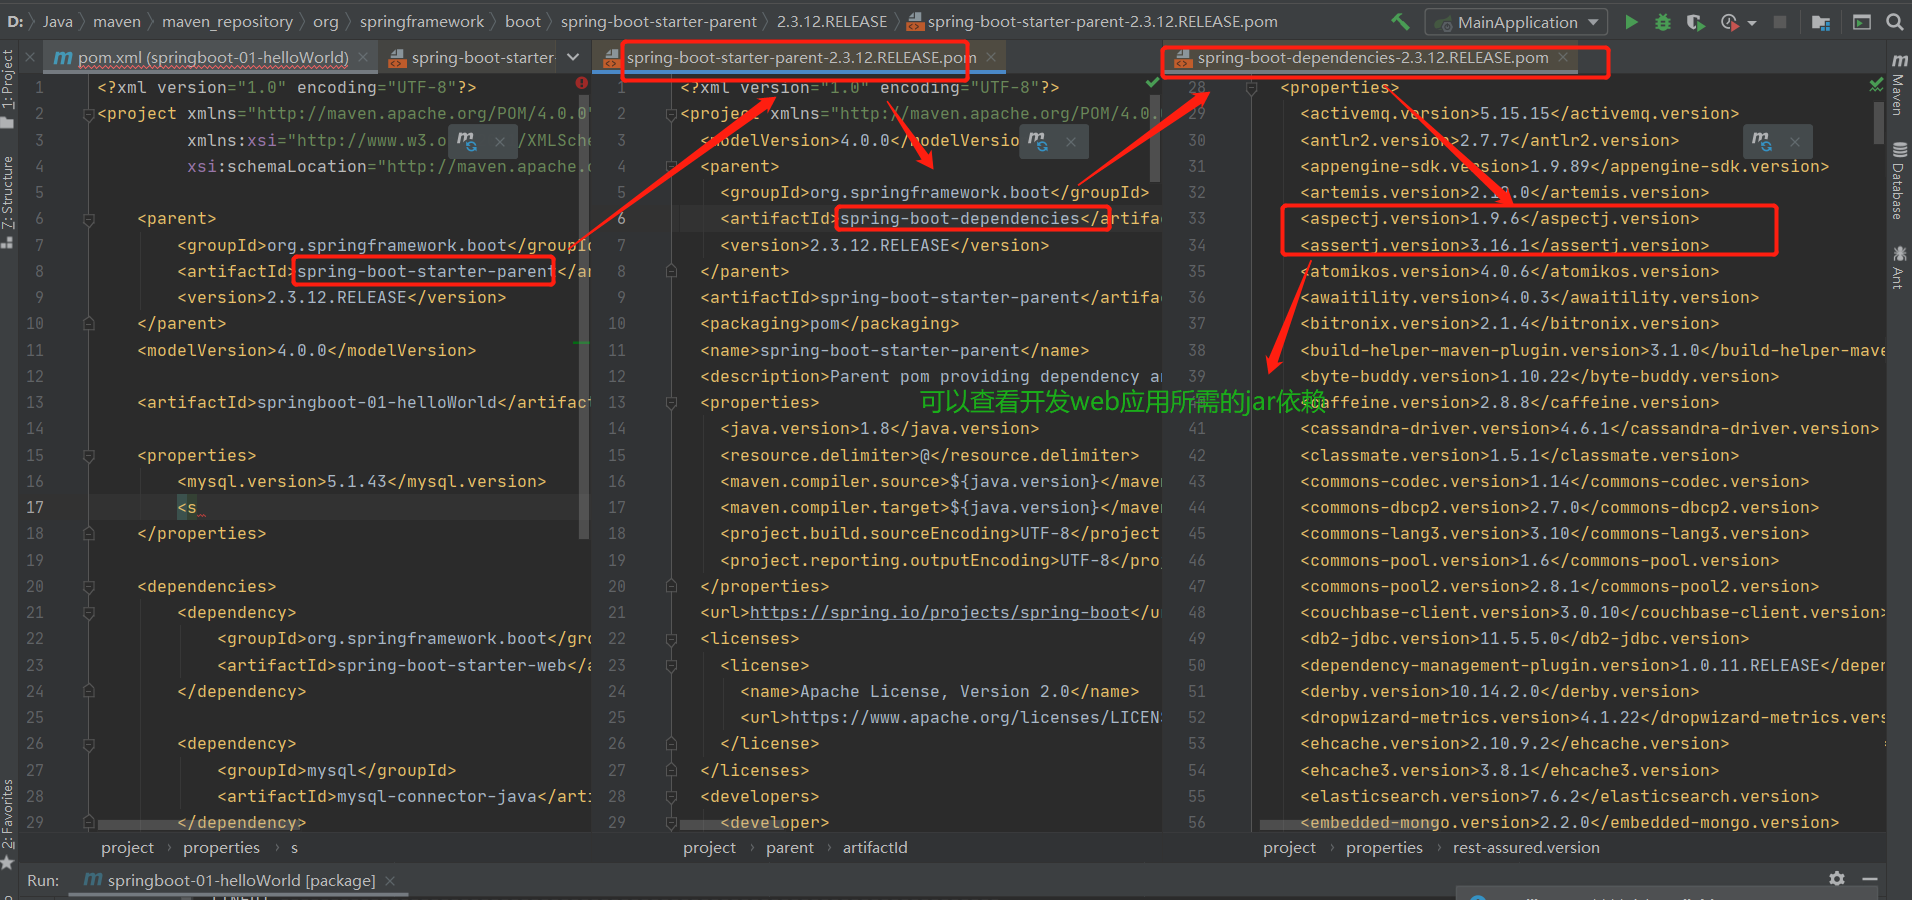Open the arrow next to profiler icon

coord(1752,22)
